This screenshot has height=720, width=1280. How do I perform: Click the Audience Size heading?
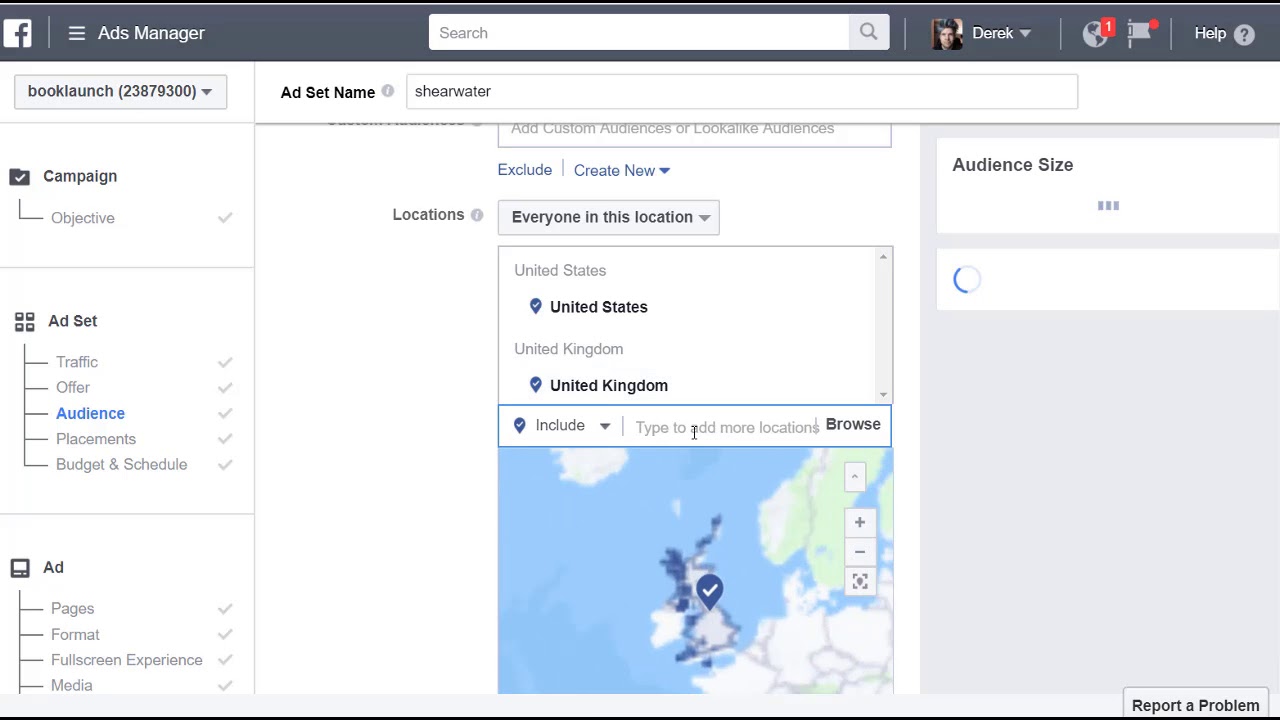pos(1012,165)
